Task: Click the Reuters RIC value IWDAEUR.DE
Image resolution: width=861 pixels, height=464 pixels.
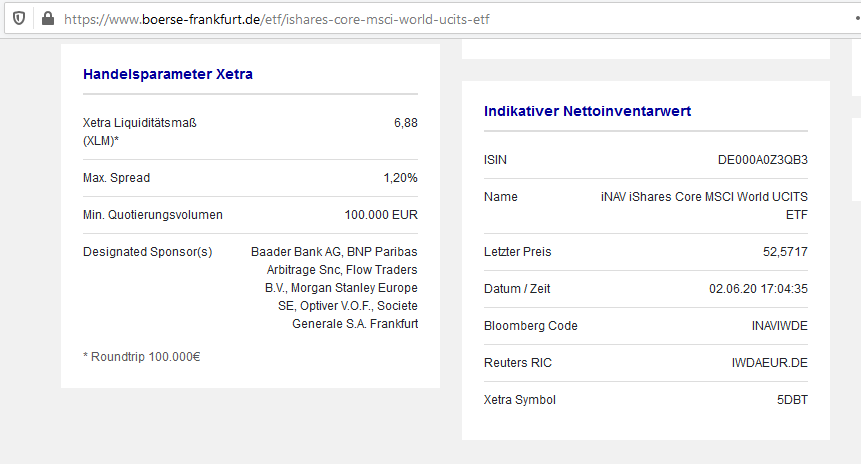Action: coord(769,363)
